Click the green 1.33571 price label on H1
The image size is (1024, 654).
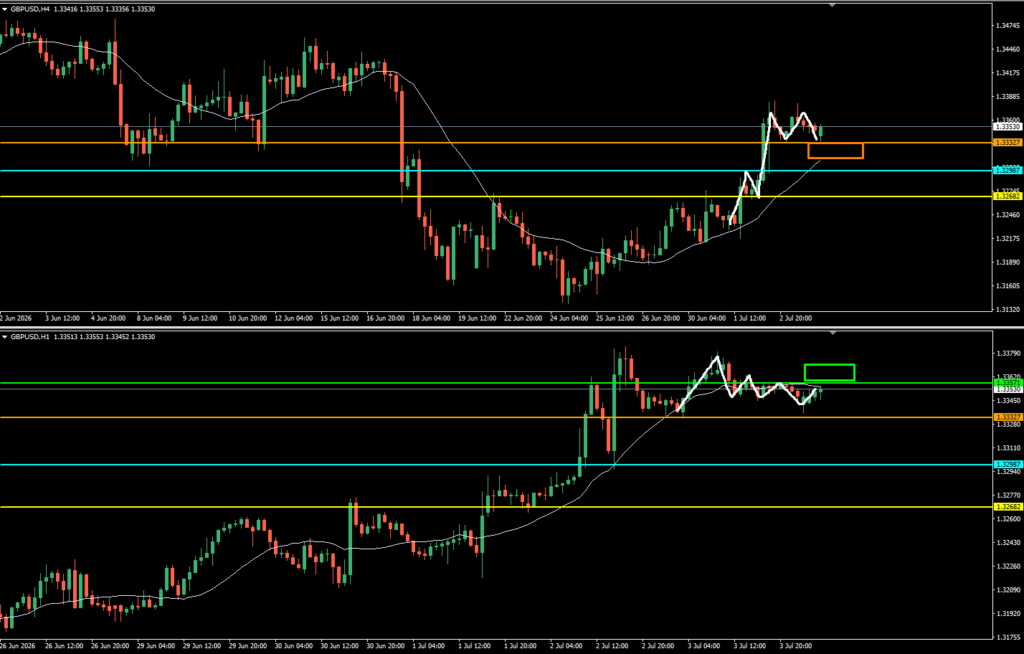1006,383
